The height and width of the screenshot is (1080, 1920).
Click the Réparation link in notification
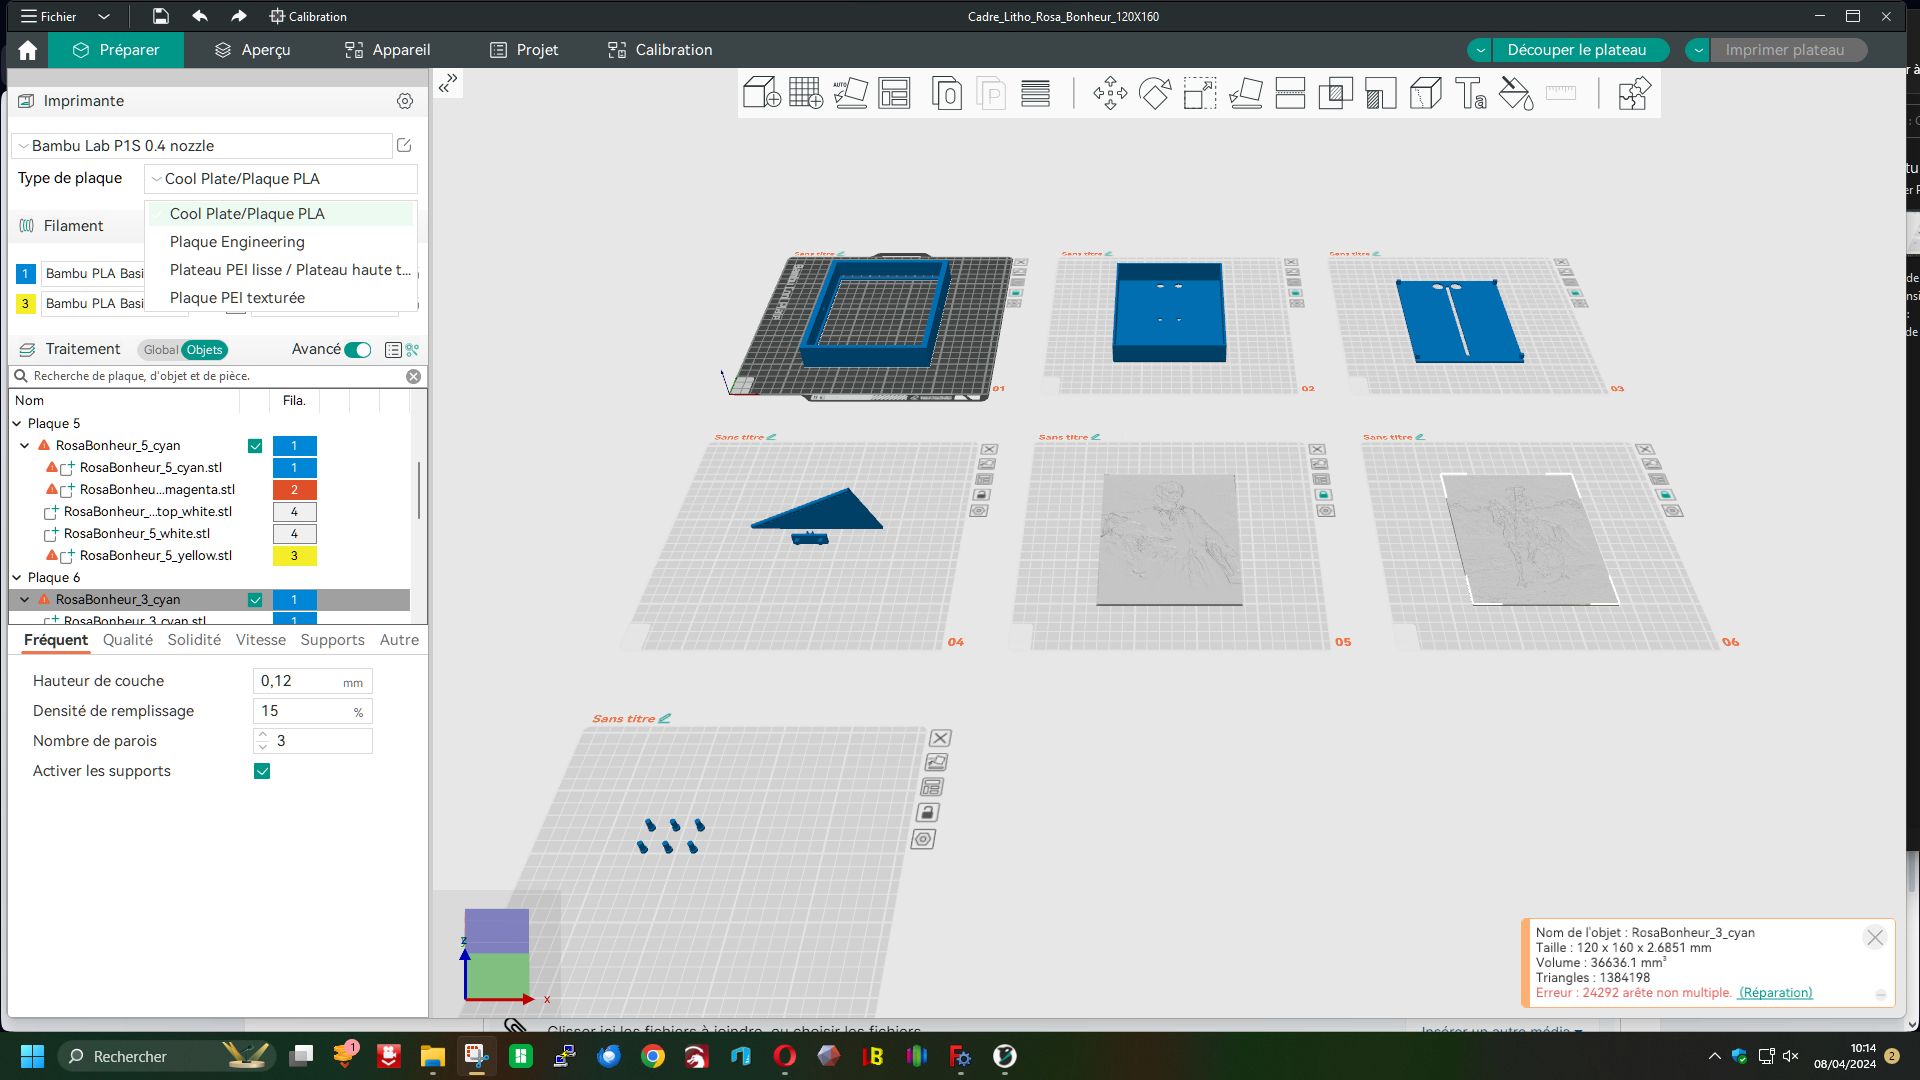coord(1775,993)
